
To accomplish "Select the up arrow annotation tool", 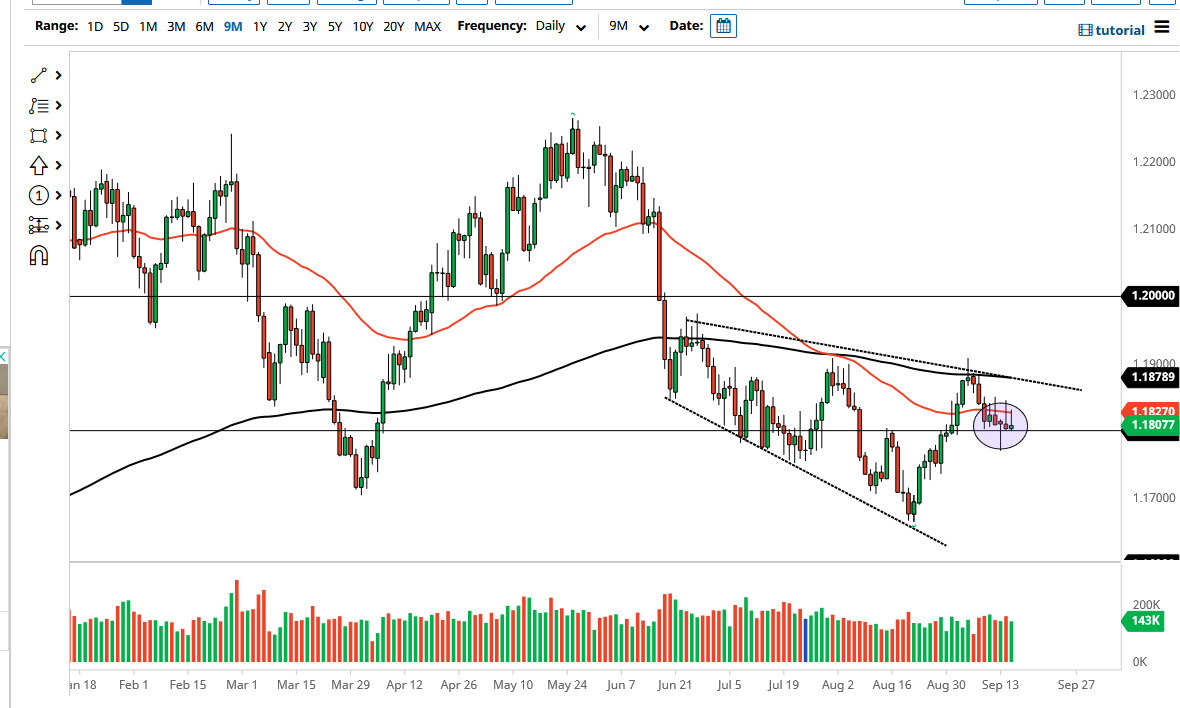I will [x=39, y=165].
